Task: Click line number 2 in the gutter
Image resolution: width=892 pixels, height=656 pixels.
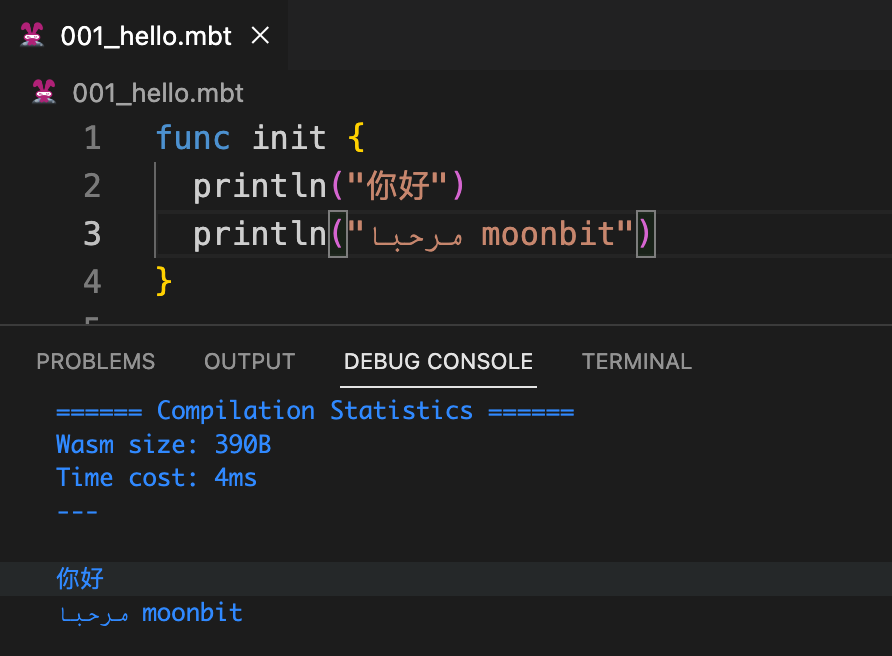Action: (x=92, y=186)
